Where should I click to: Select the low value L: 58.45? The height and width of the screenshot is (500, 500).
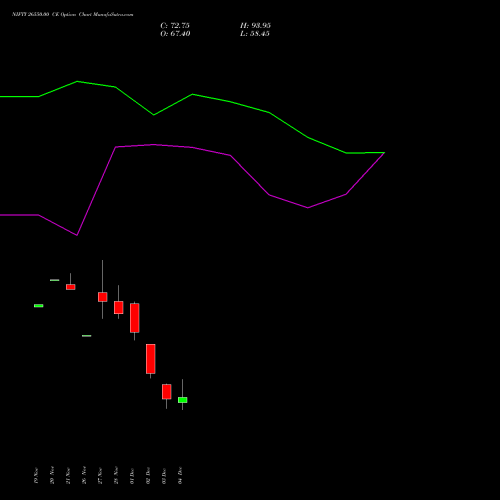[x=255, y=34]
